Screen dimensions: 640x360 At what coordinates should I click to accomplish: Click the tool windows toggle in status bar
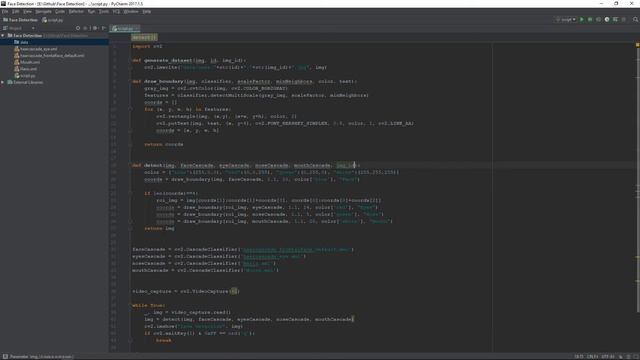click(x=5, y=357)
